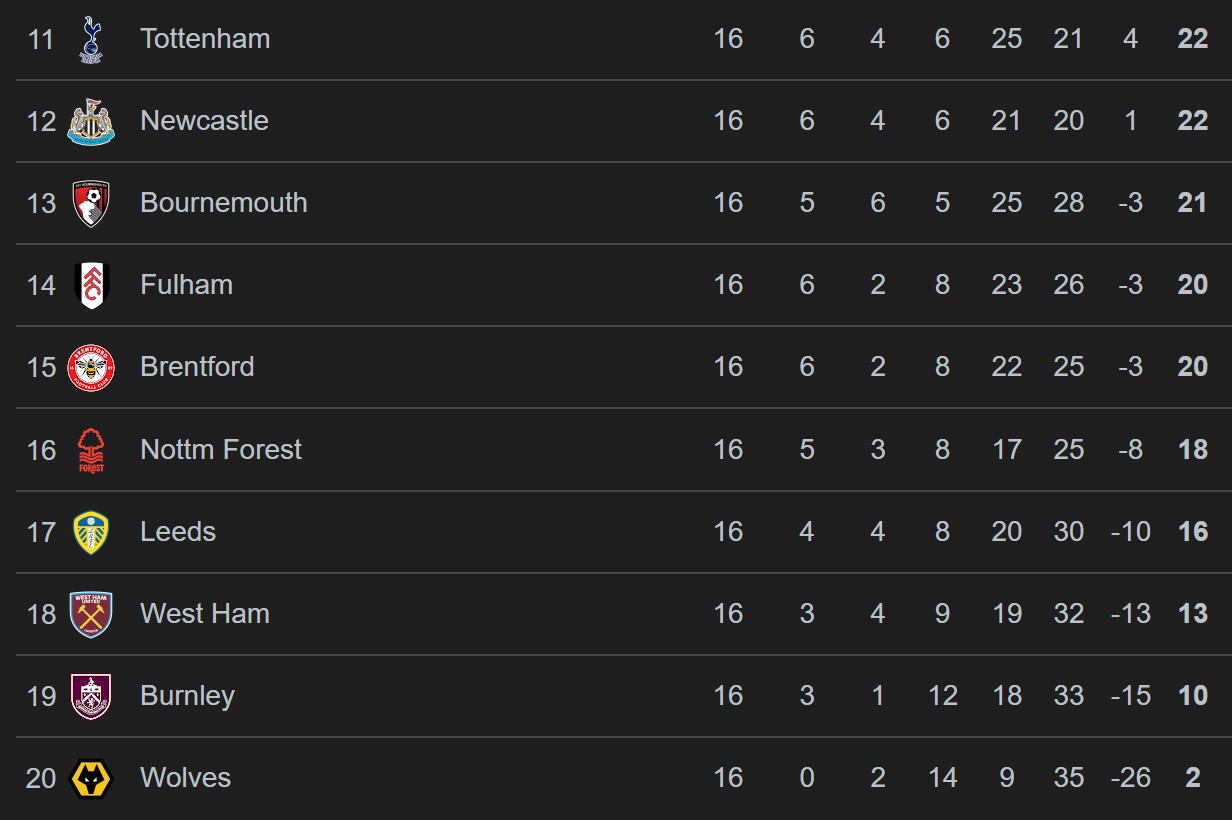Open the Burnley club badge
The image size is (1232, 820).
coord(91,696)
